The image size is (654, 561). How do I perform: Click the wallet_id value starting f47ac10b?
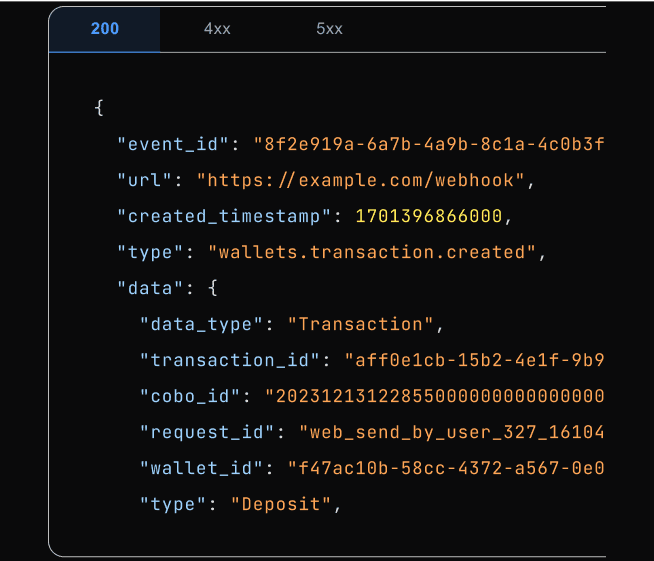(x=446, y=468)
